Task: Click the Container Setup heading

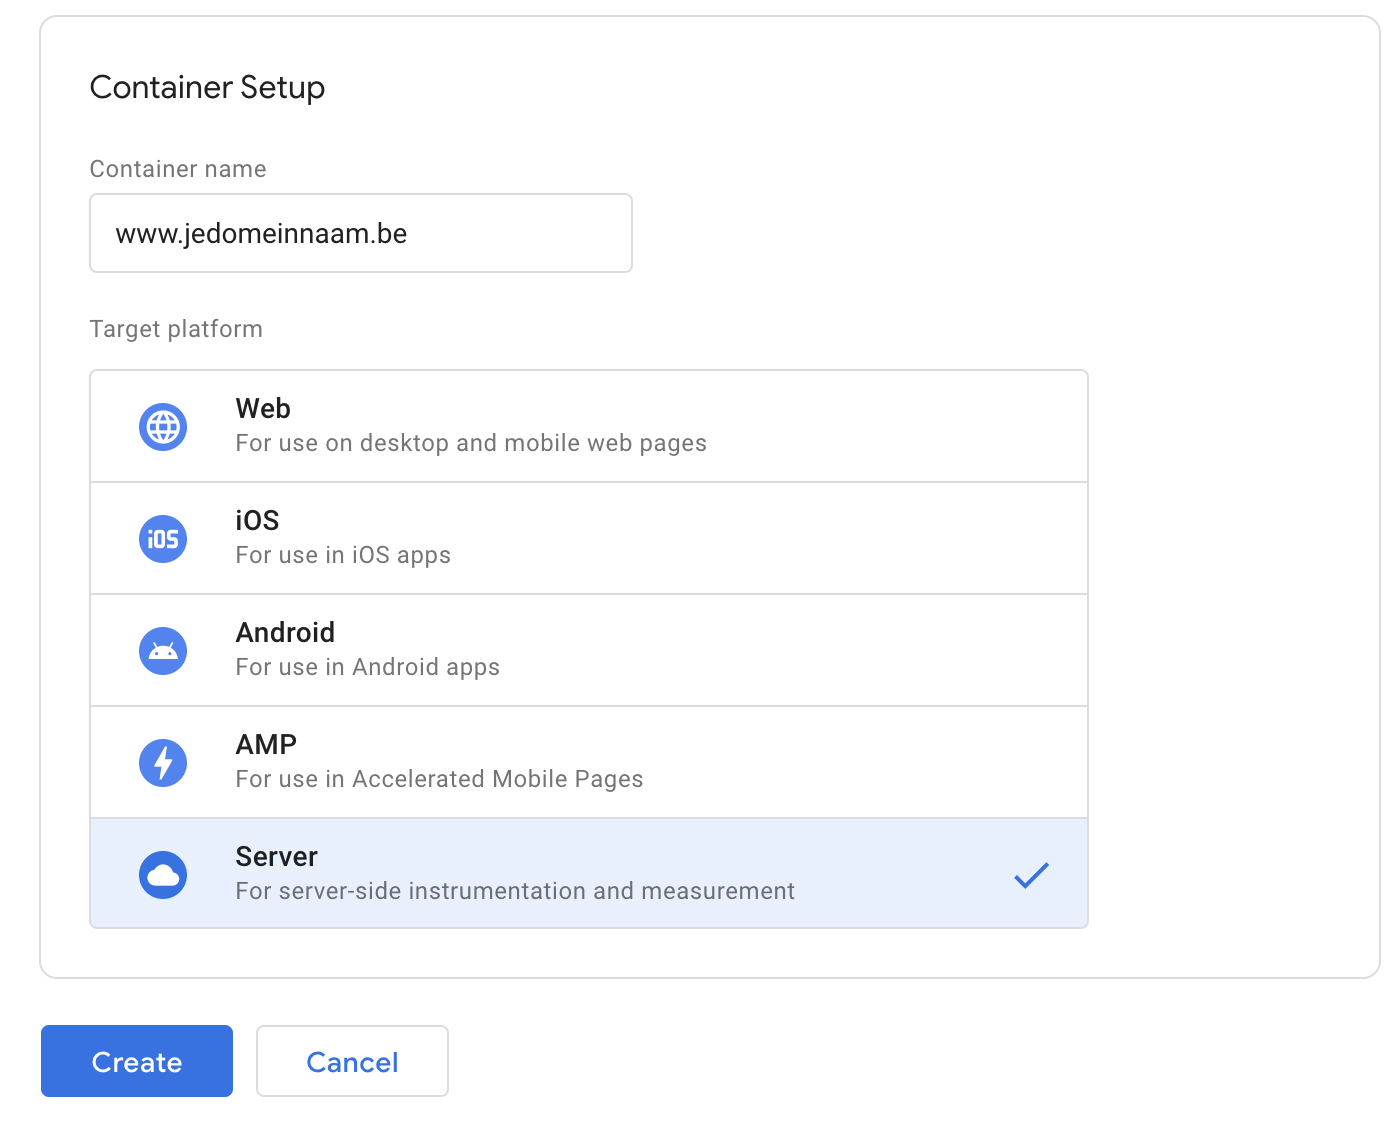Action: click(207, 88)
